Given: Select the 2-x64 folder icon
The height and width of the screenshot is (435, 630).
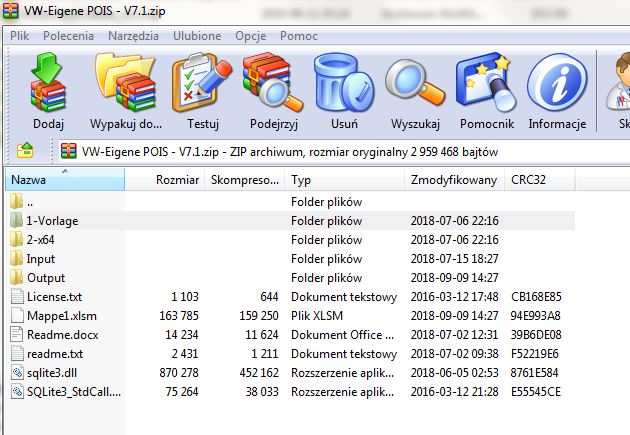Looking at the screenshot, I should tap(16, 239).
